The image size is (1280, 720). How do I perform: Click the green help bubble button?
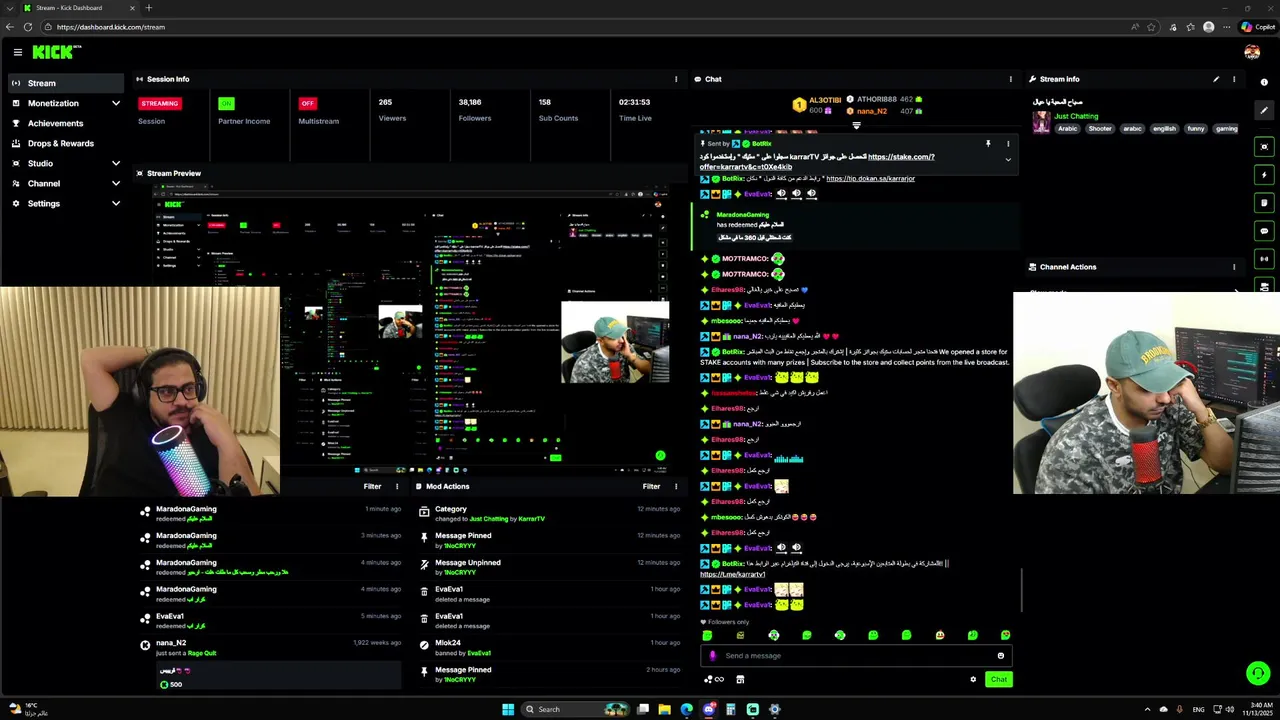click(x=1258, y=673)
